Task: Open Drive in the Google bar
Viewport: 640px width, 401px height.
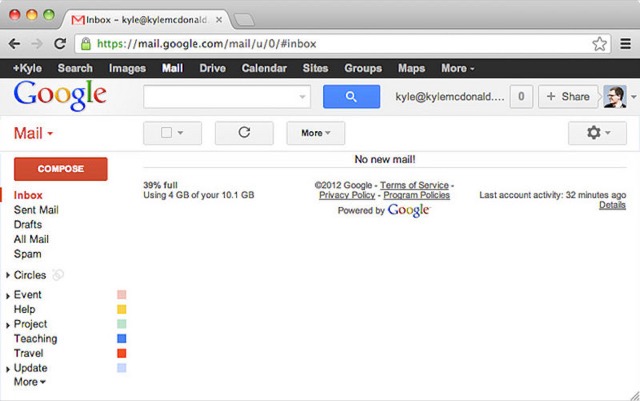Action: point(212,68)
